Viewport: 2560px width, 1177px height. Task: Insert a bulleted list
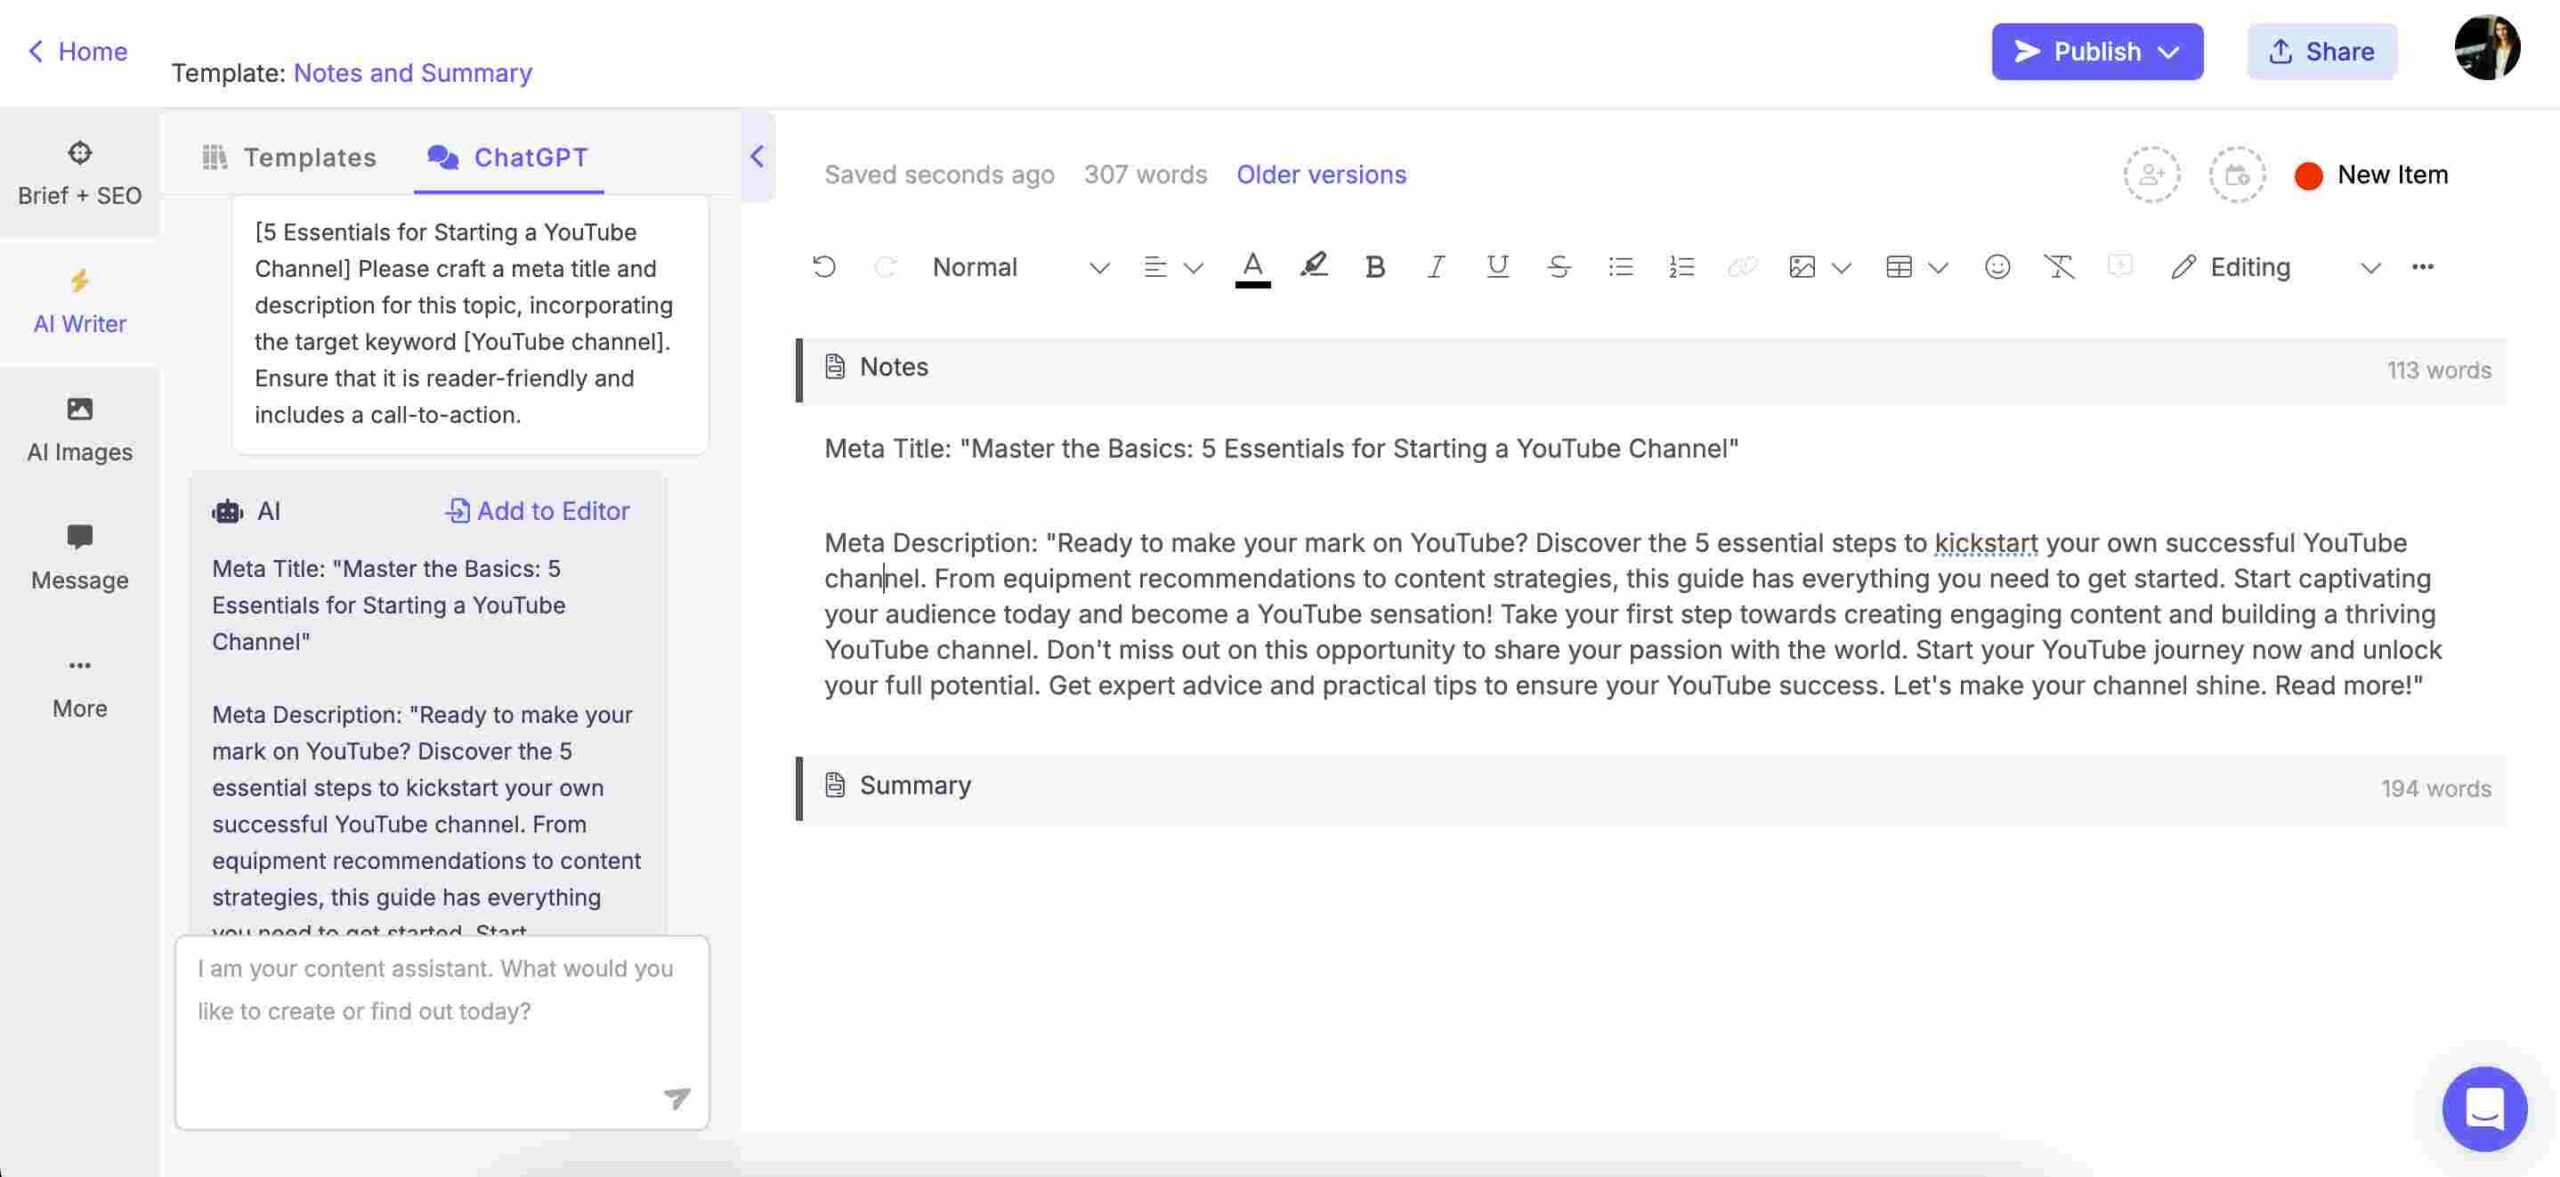click(1620, 267)
